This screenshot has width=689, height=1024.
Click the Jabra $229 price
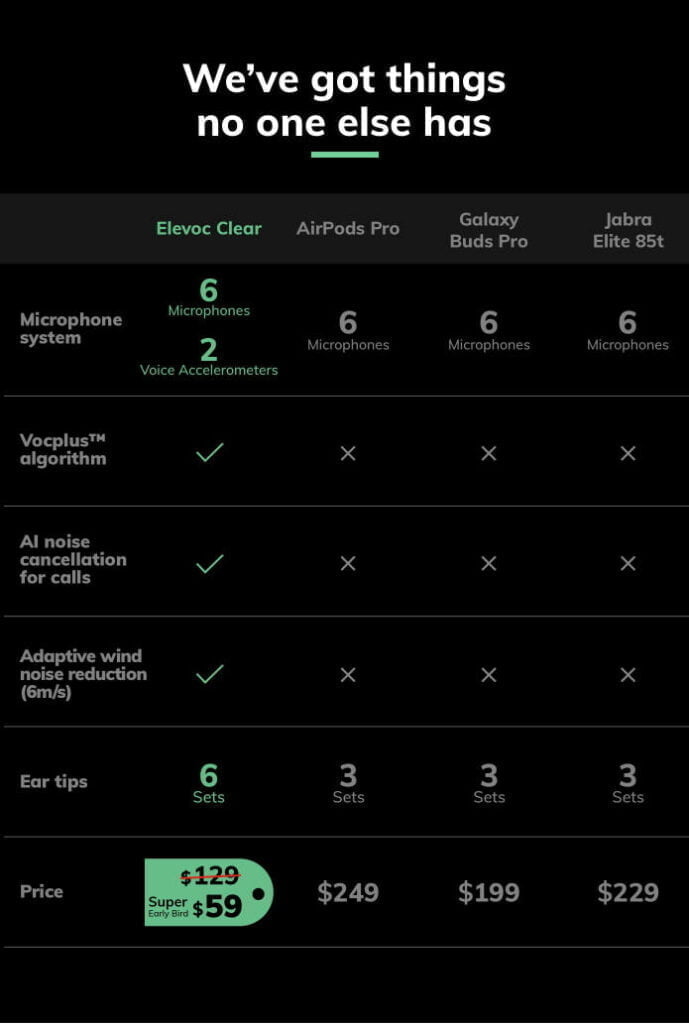pos(628,892)
